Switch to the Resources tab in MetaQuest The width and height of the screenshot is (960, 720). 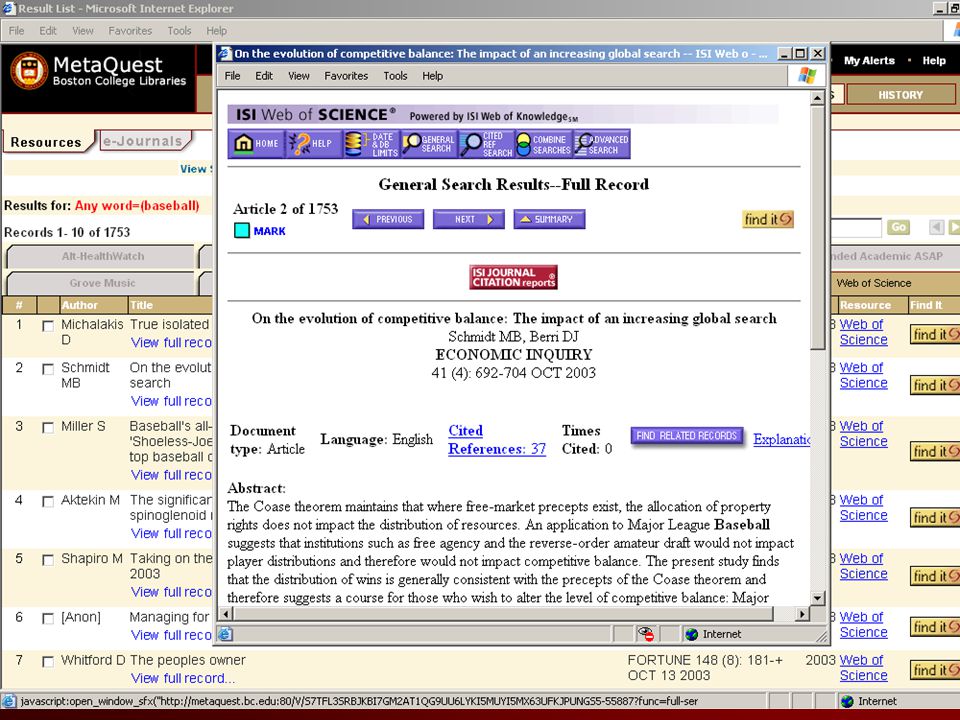[46, 142]
